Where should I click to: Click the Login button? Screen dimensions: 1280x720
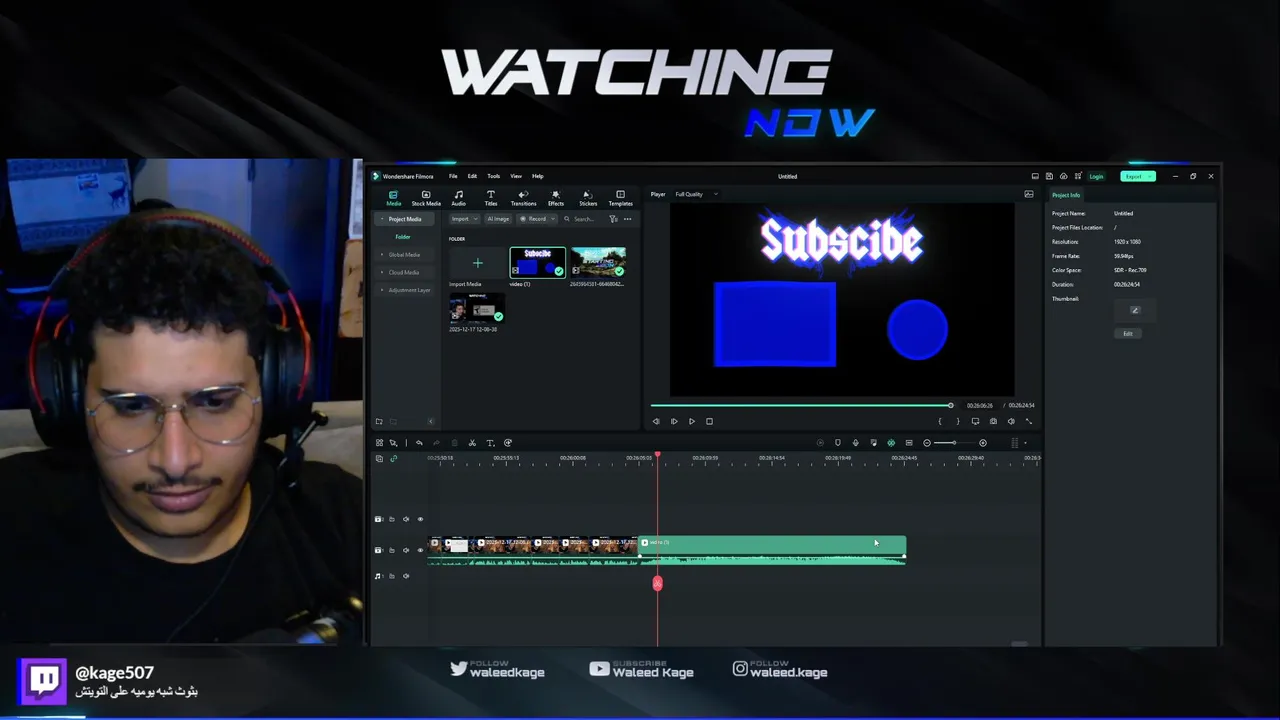pos(1096,176)
